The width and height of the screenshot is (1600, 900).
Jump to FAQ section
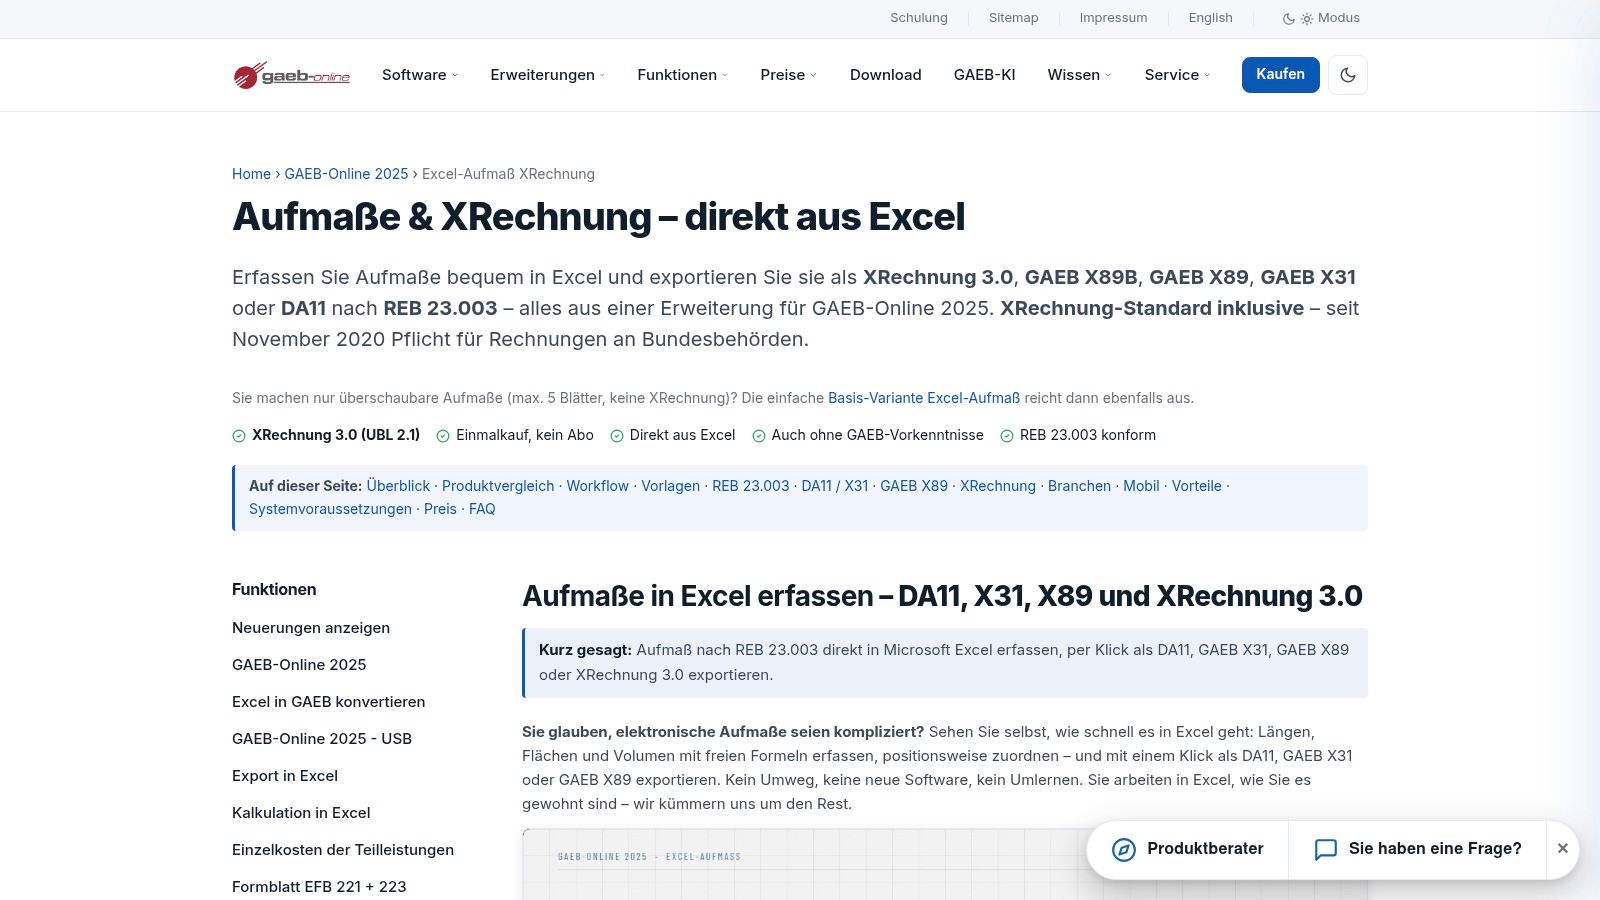(x=482, y=509)
